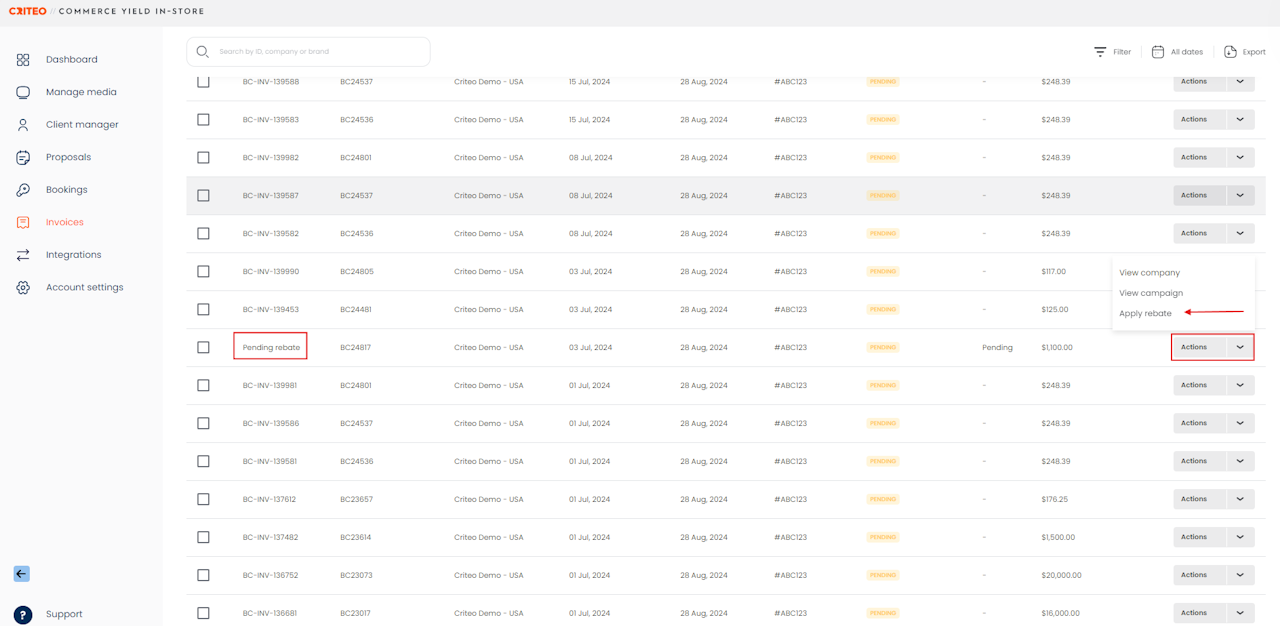Viewport: 1280px width, 626px height.
Task: Select View campaign menu option
Action: pos(1150,293)
